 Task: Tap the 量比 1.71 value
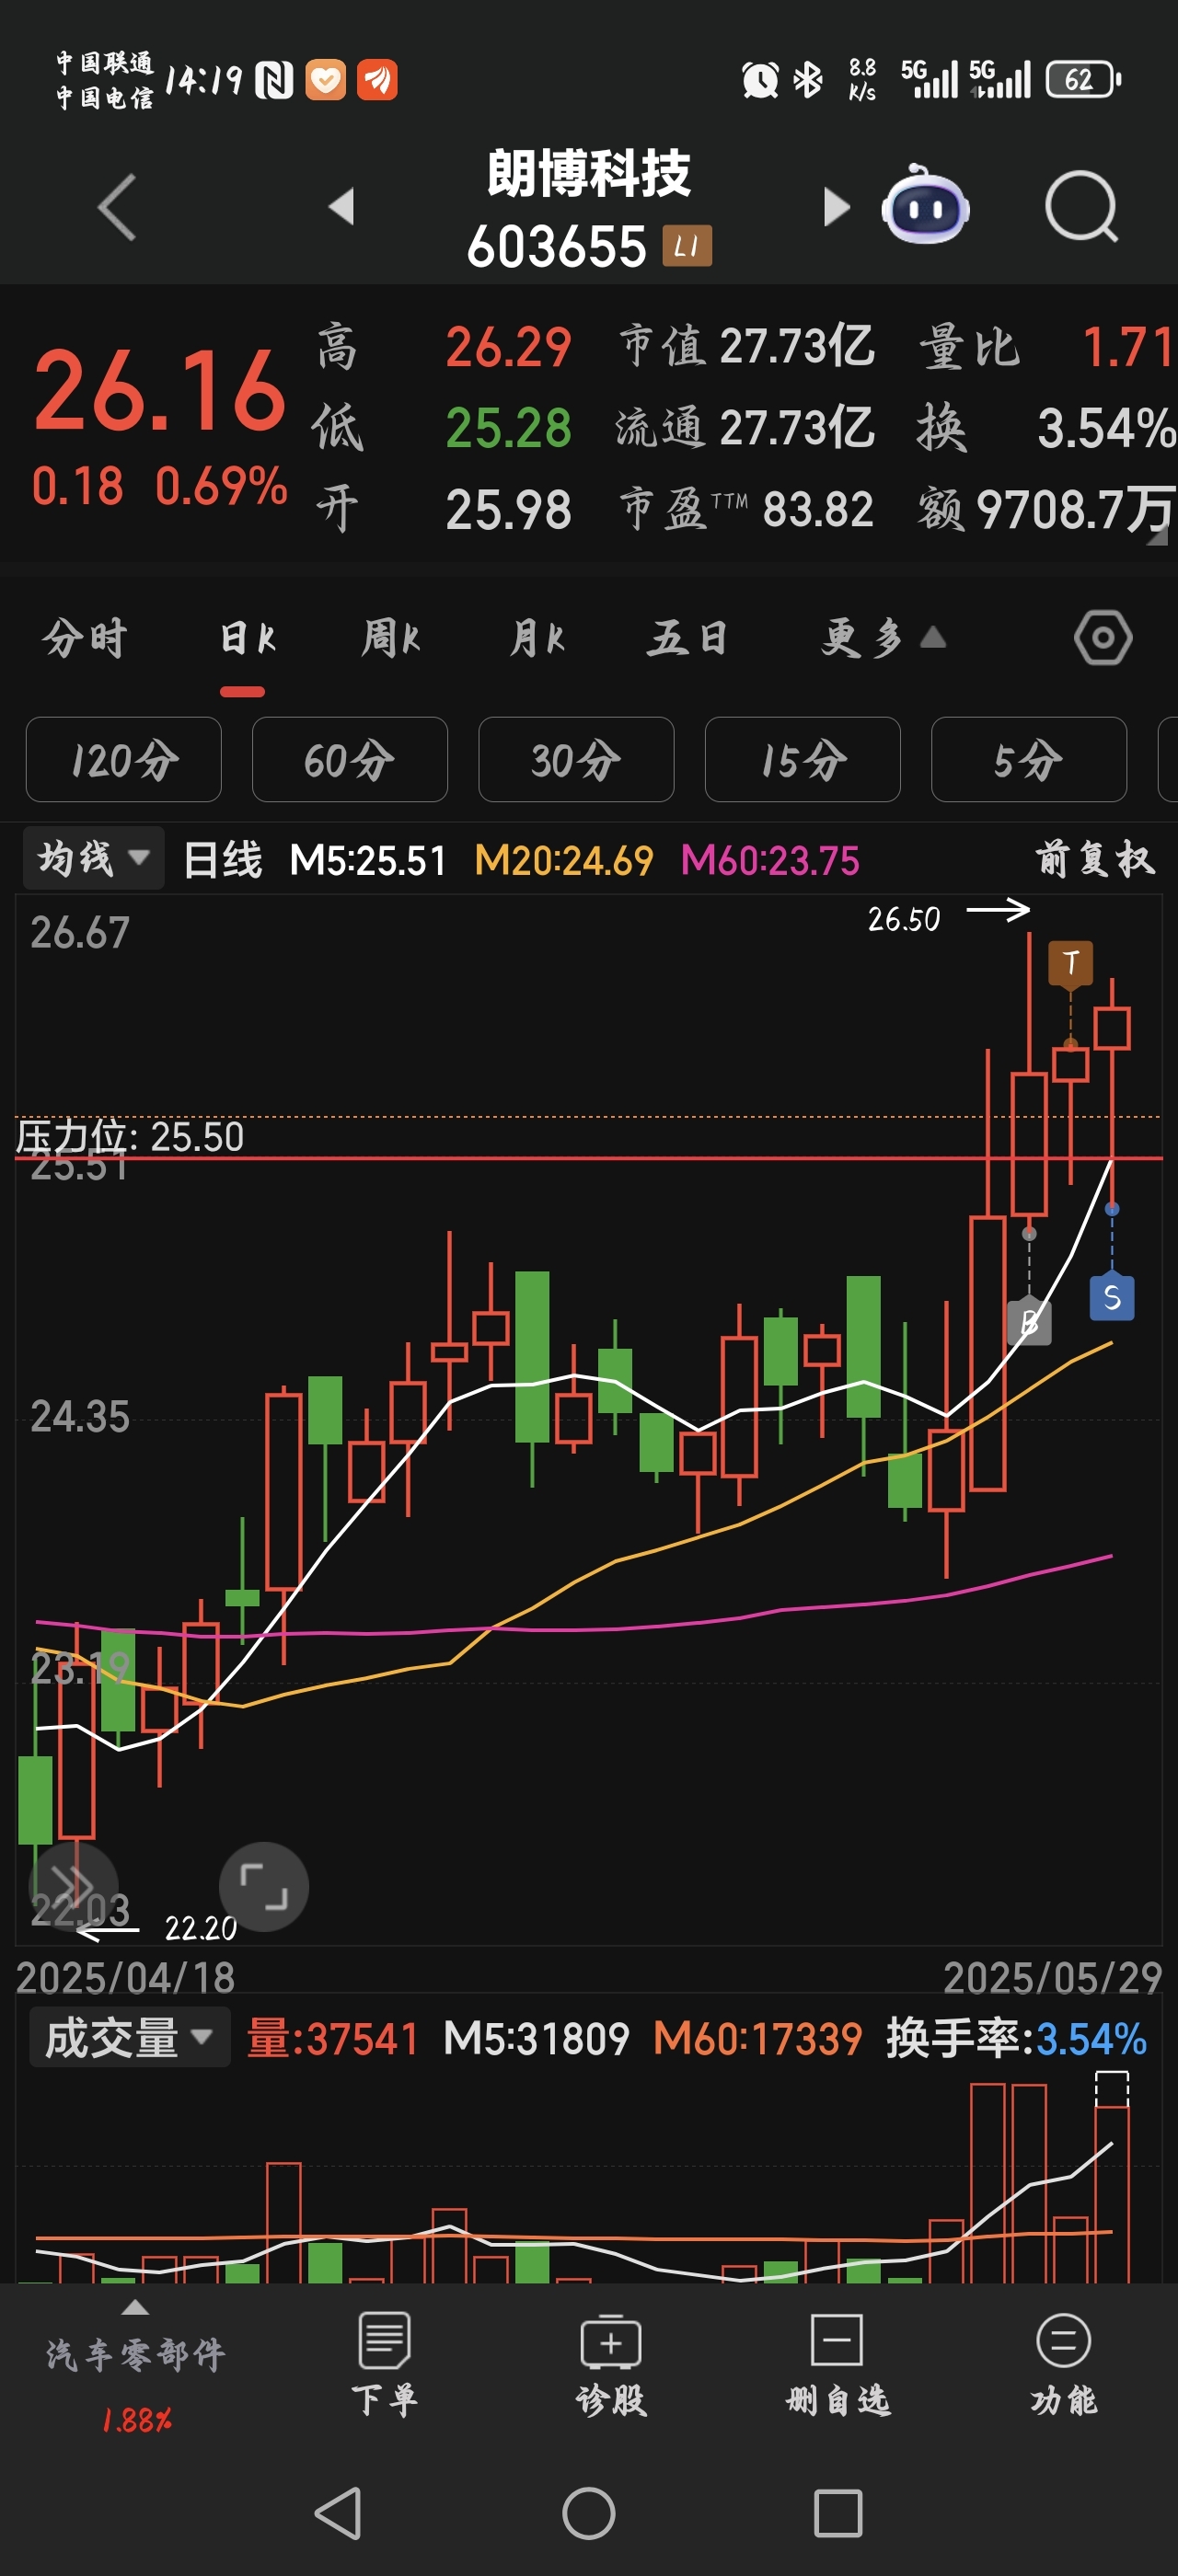(1045, 347)
